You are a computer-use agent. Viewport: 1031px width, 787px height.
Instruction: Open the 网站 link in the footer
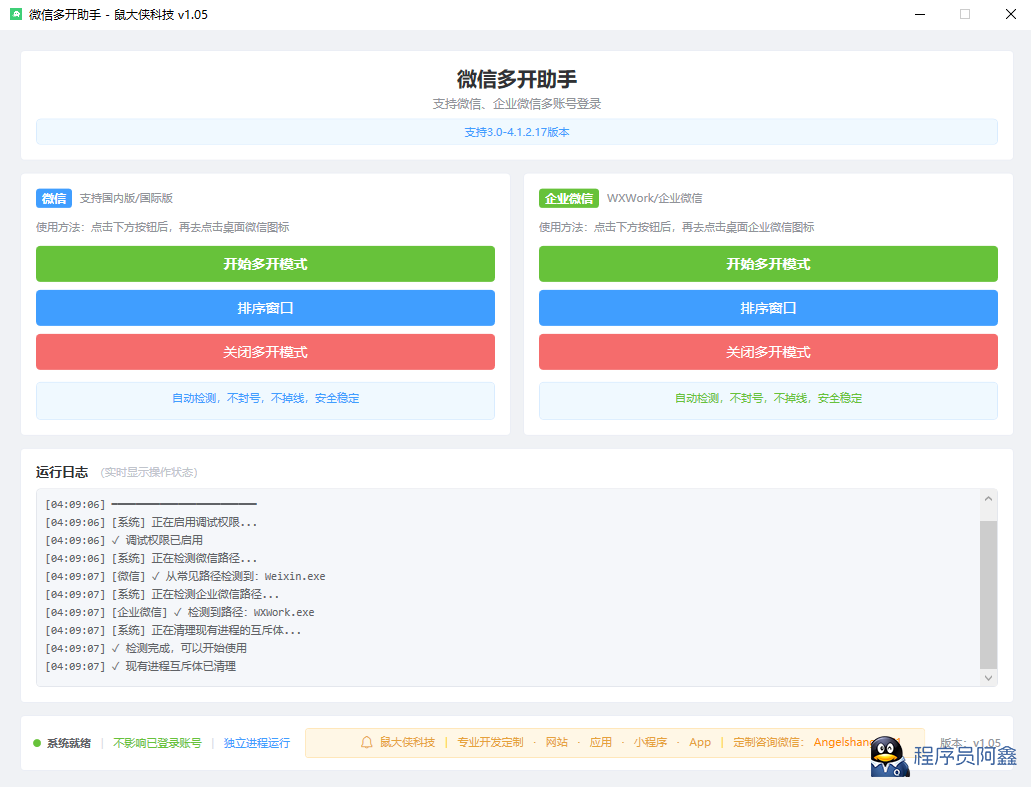pyautogui.click(x=556, y=742)
